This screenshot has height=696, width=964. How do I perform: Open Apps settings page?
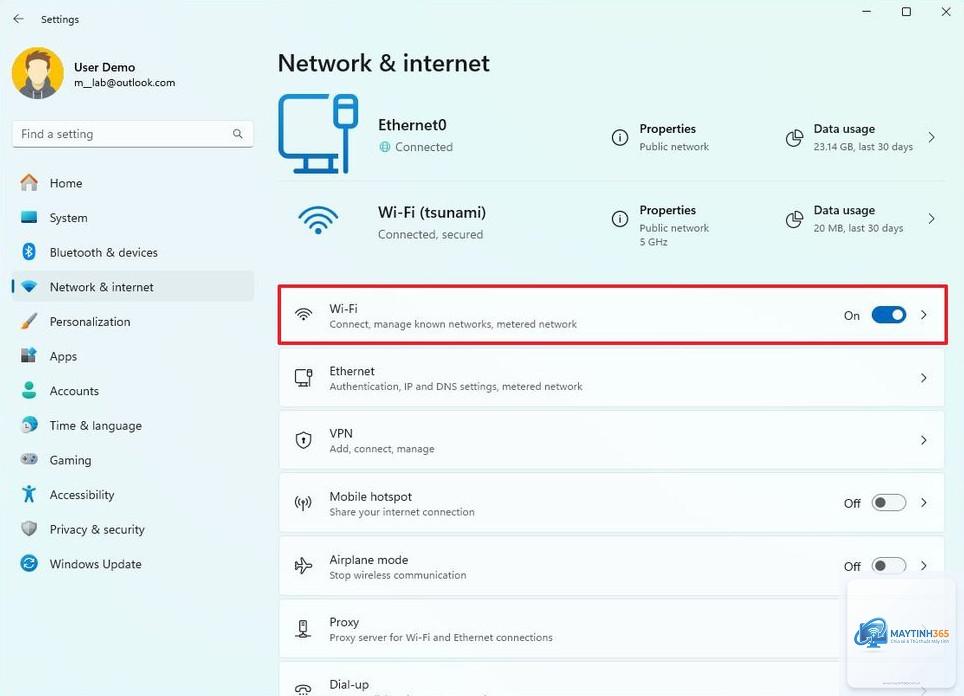coord(133,355)
